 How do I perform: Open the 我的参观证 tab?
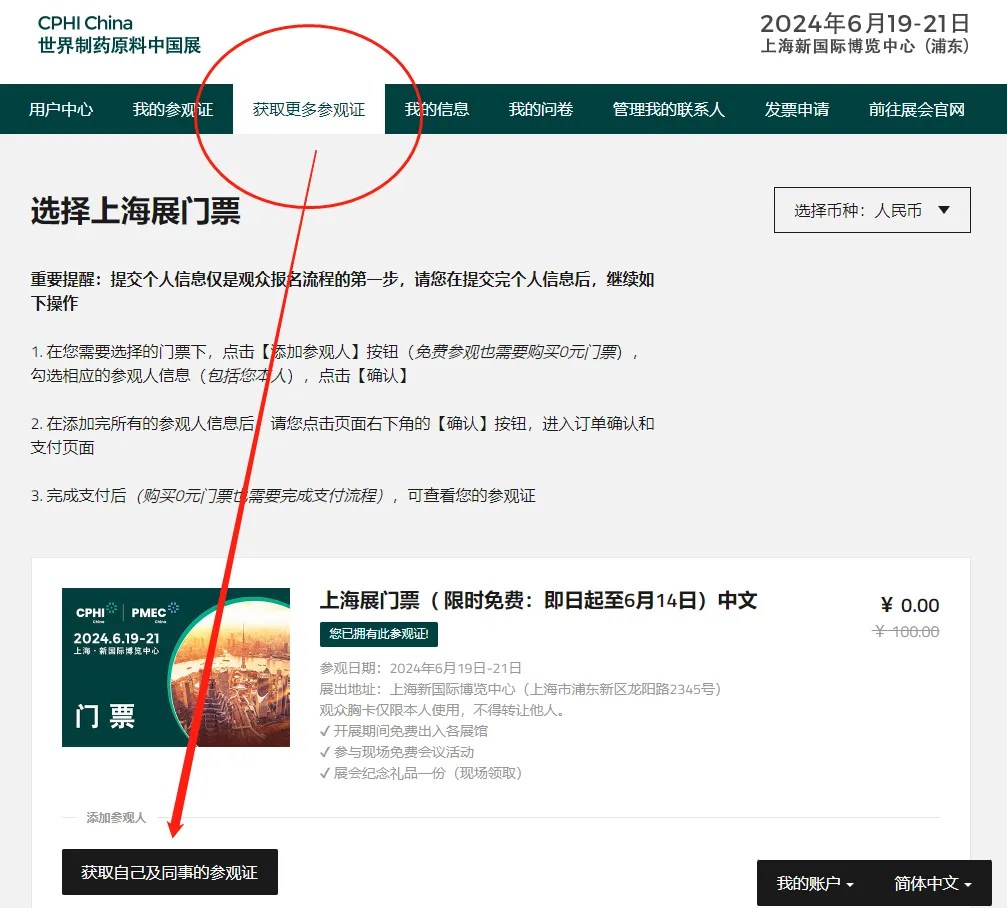coord(173,109)
